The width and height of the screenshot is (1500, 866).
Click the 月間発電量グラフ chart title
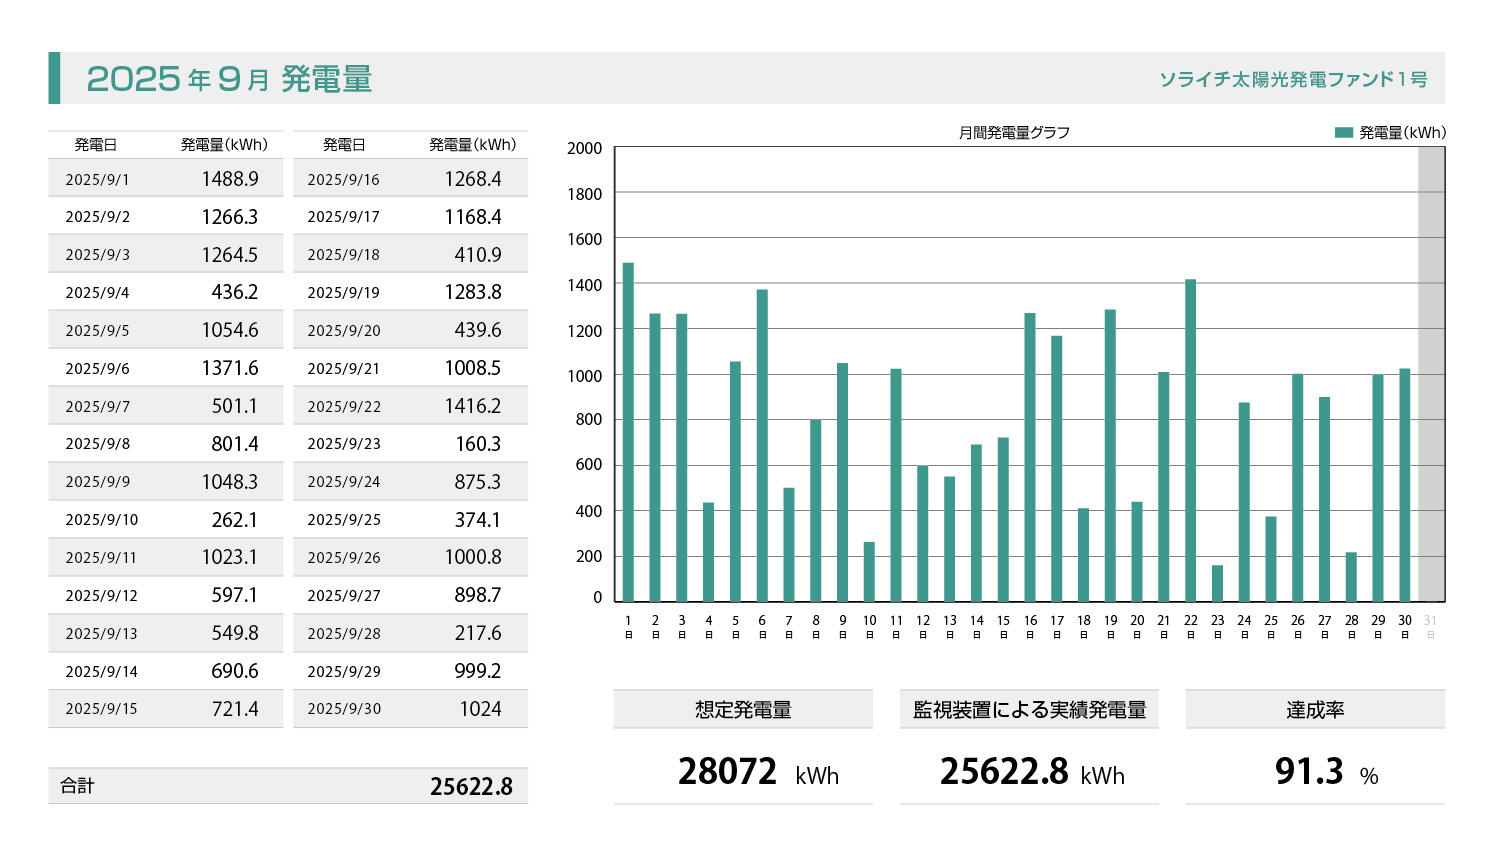(x=1014, y=132)
